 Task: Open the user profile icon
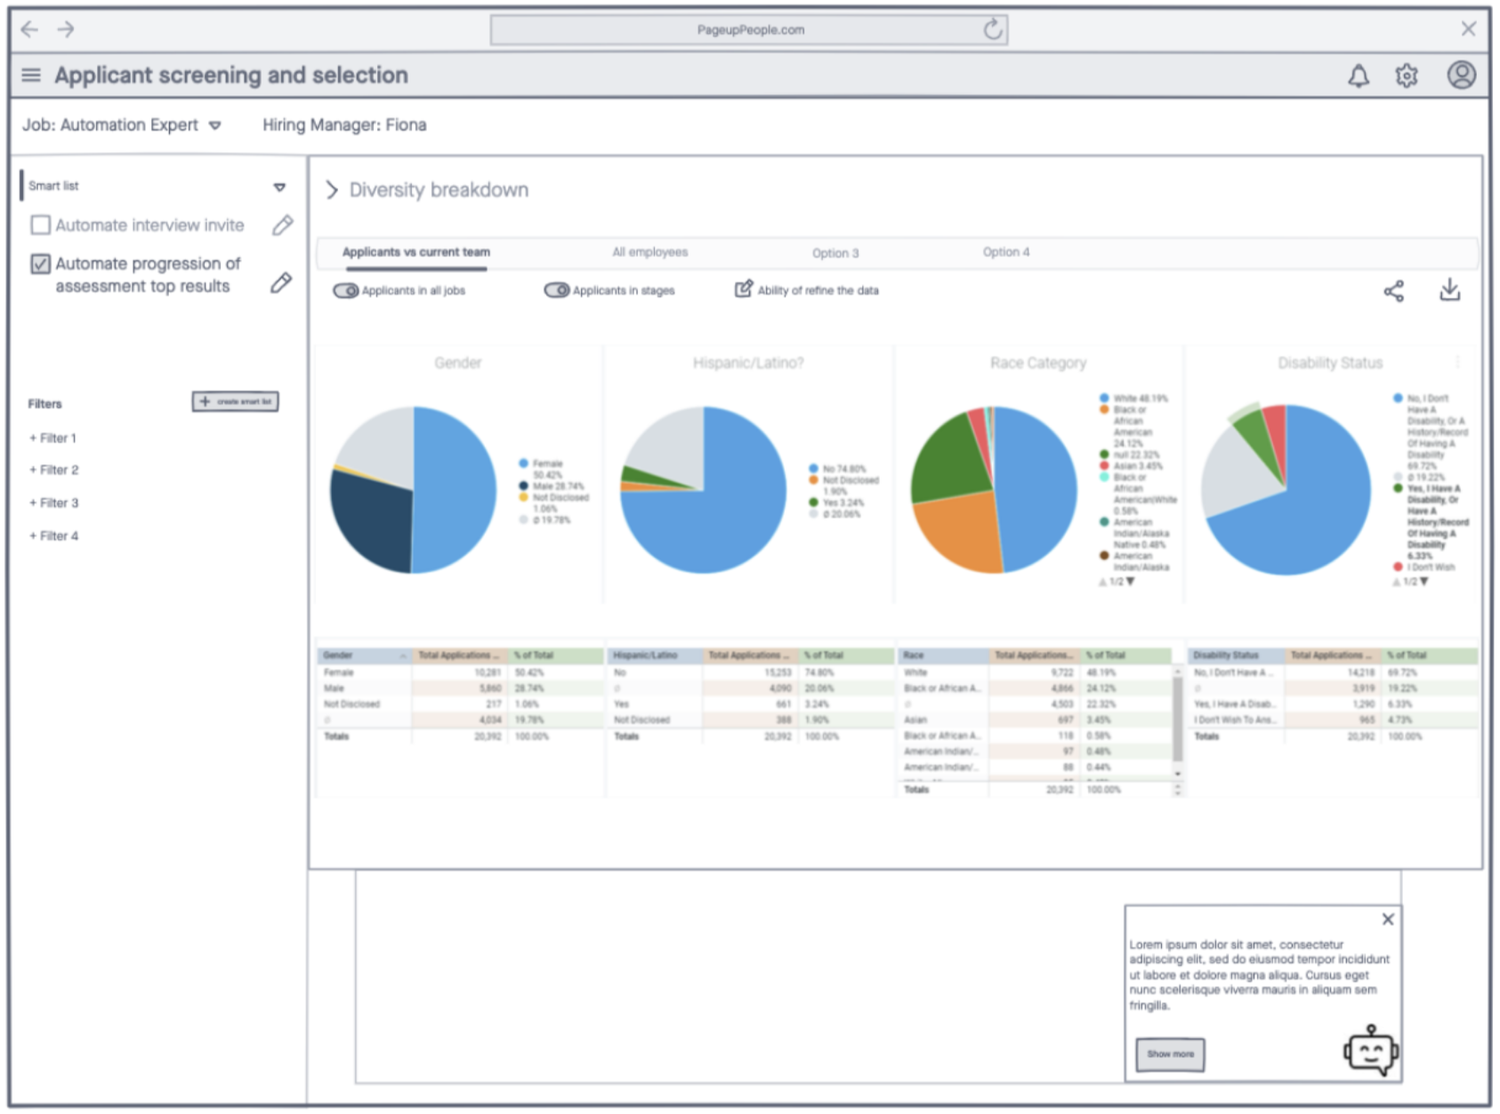pyautogui.click(x=1461, y=75)
